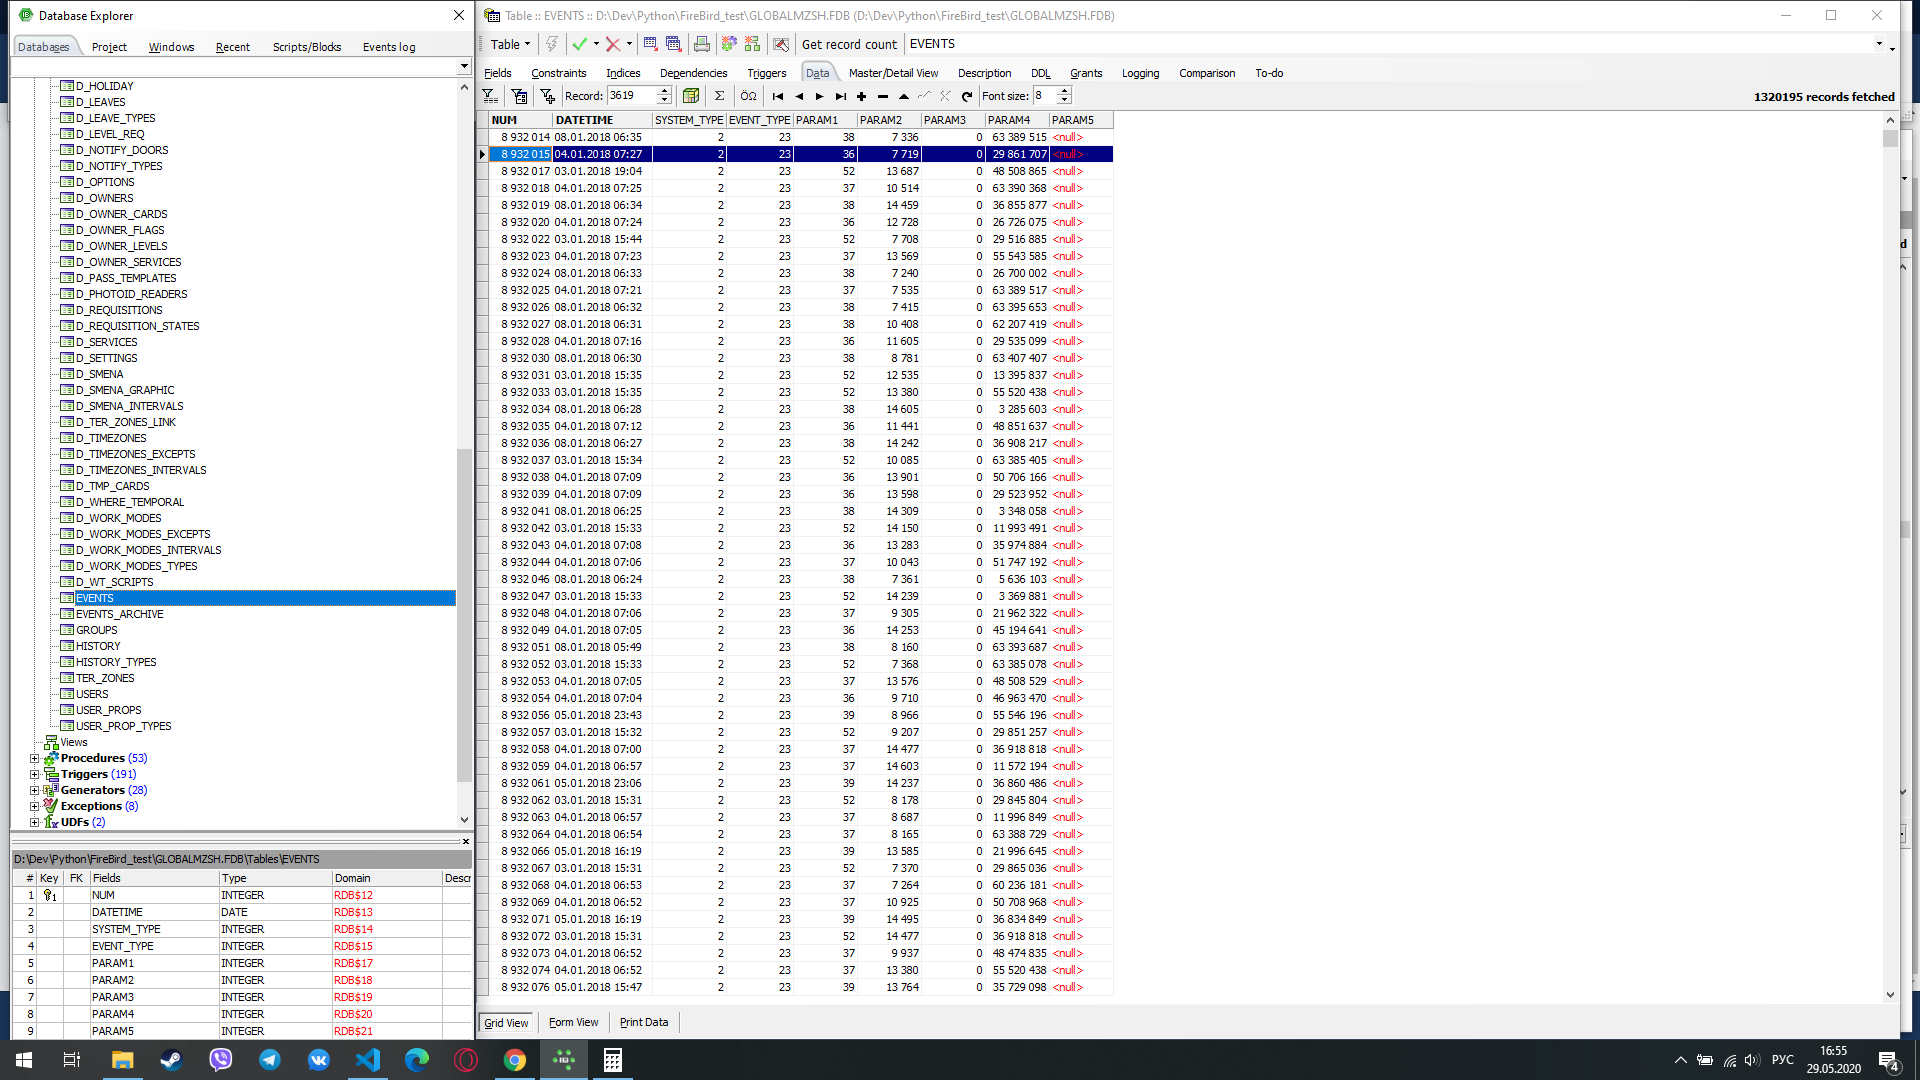Screen dimensions: 1920x1080
Task: Go to the next record
Action: (820, 96)
